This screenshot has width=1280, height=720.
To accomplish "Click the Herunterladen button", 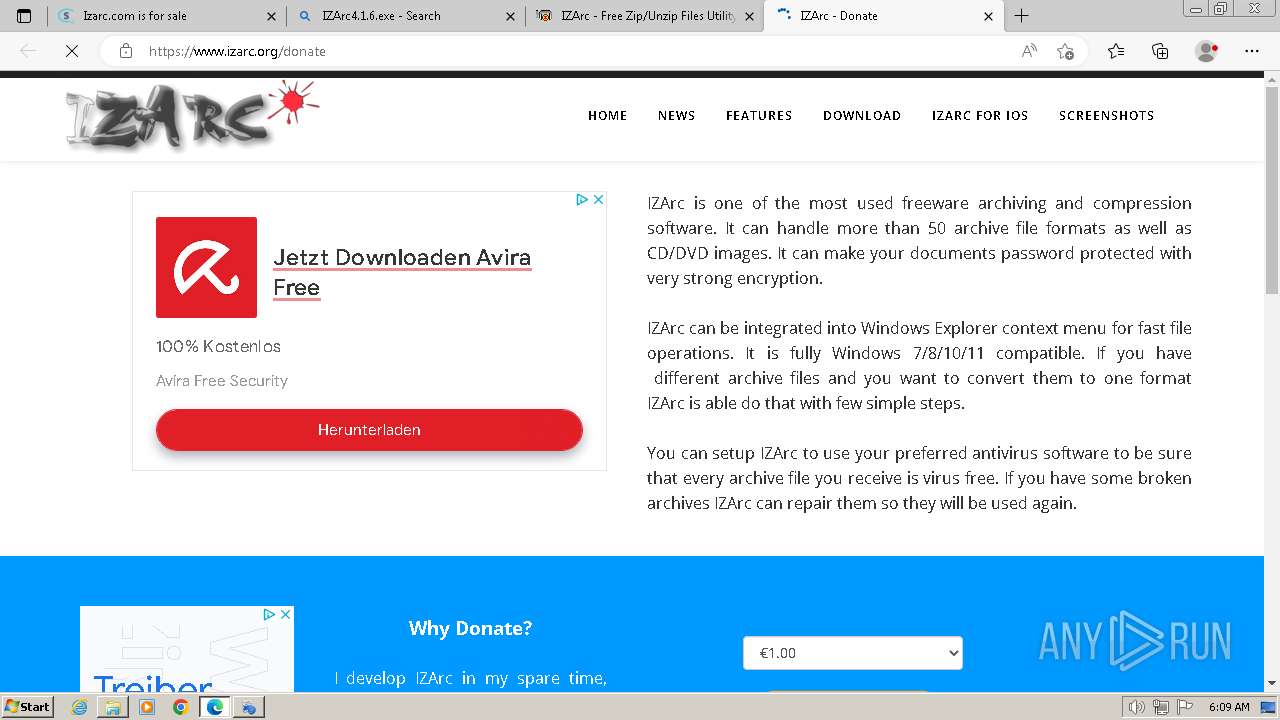I will click(x=369, y=430).
